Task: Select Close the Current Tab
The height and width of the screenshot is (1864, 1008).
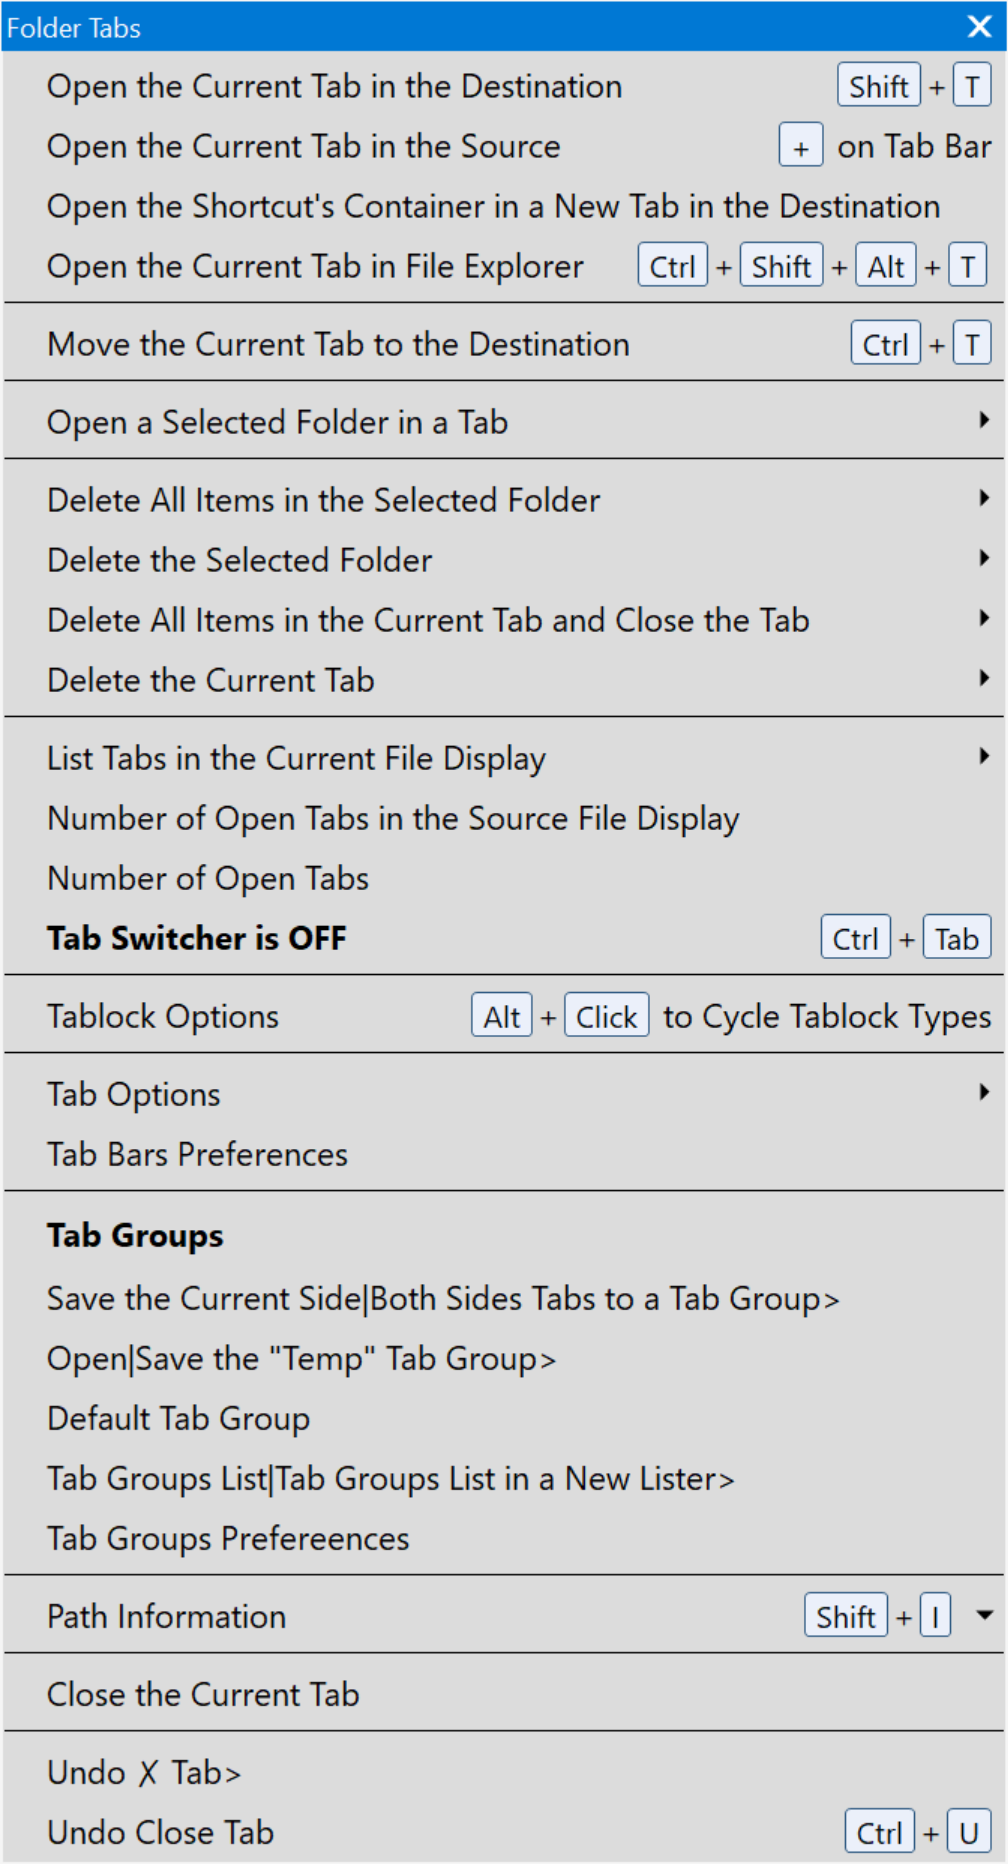Action: (x=504, y=1694)
